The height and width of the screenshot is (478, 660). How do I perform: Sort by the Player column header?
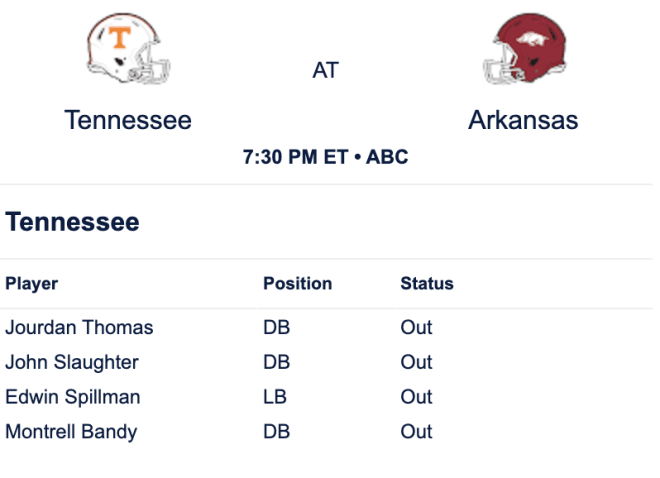(x=32, y=284)
